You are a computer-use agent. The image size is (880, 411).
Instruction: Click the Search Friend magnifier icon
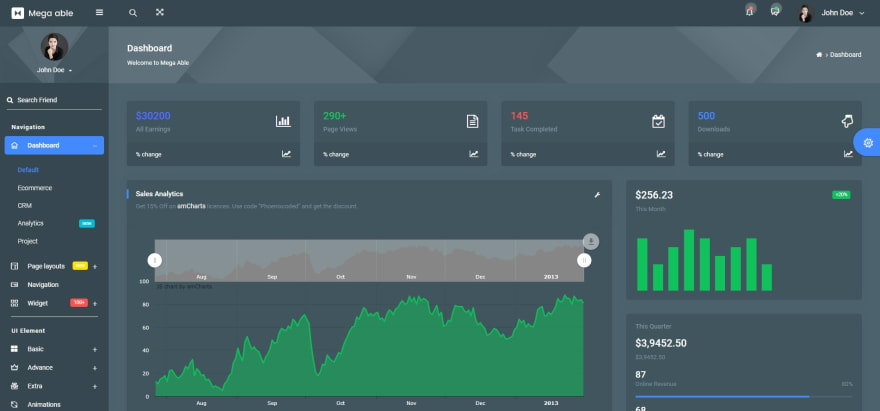(x=10, y=100)
